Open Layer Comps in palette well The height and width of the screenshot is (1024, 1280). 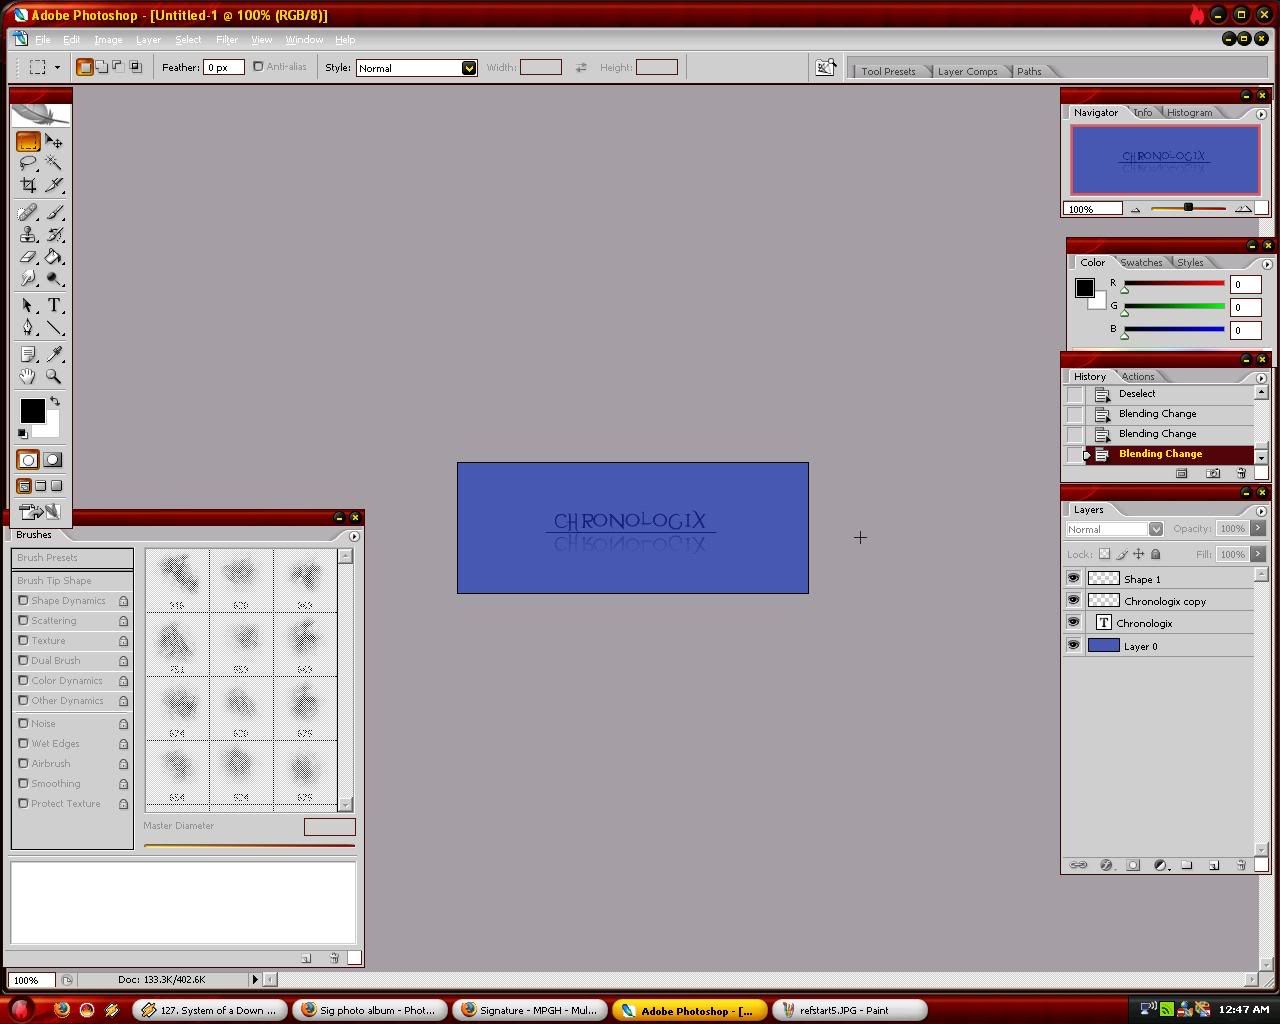(967, 71)
